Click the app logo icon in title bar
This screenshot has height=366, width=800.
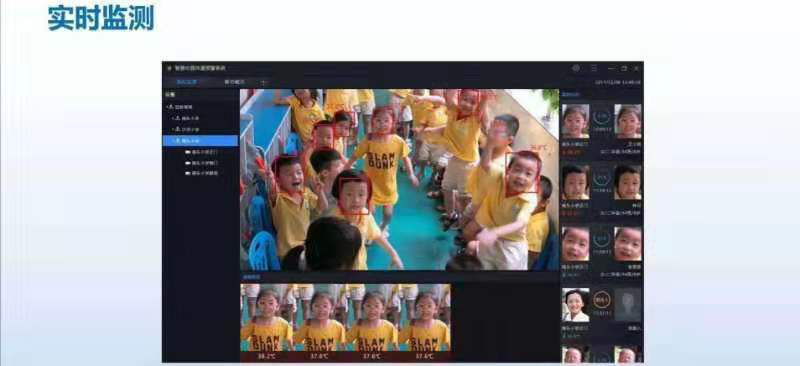tap(169, 68)
